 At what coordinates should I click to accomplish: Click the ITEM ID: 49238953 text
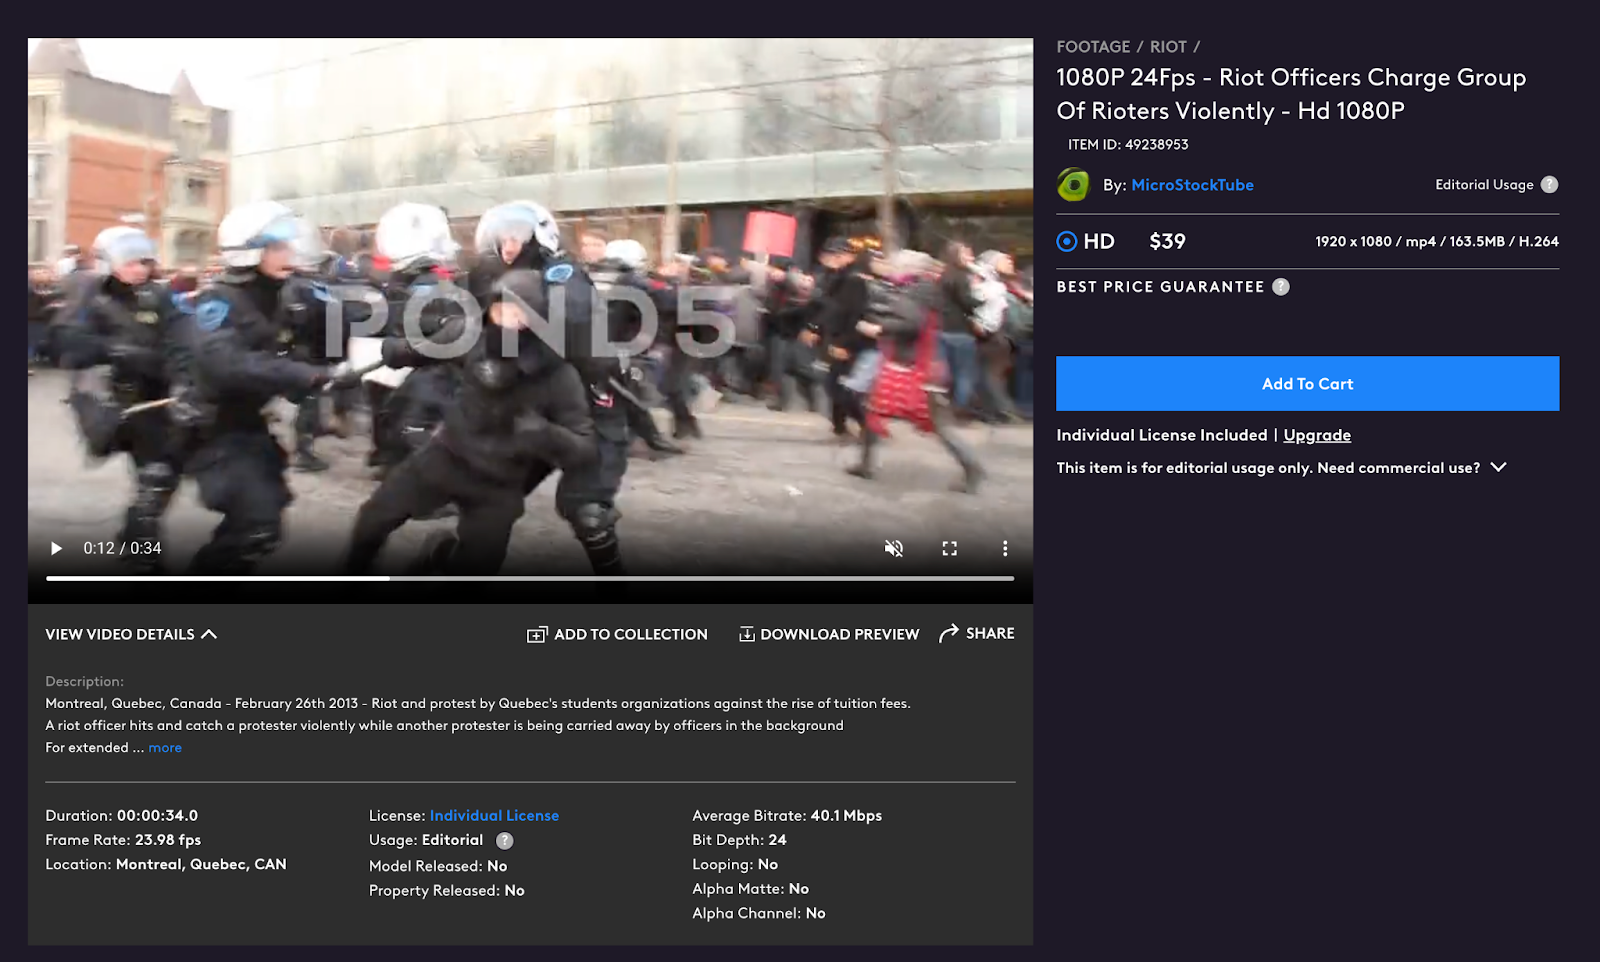tap(1128, 144)
